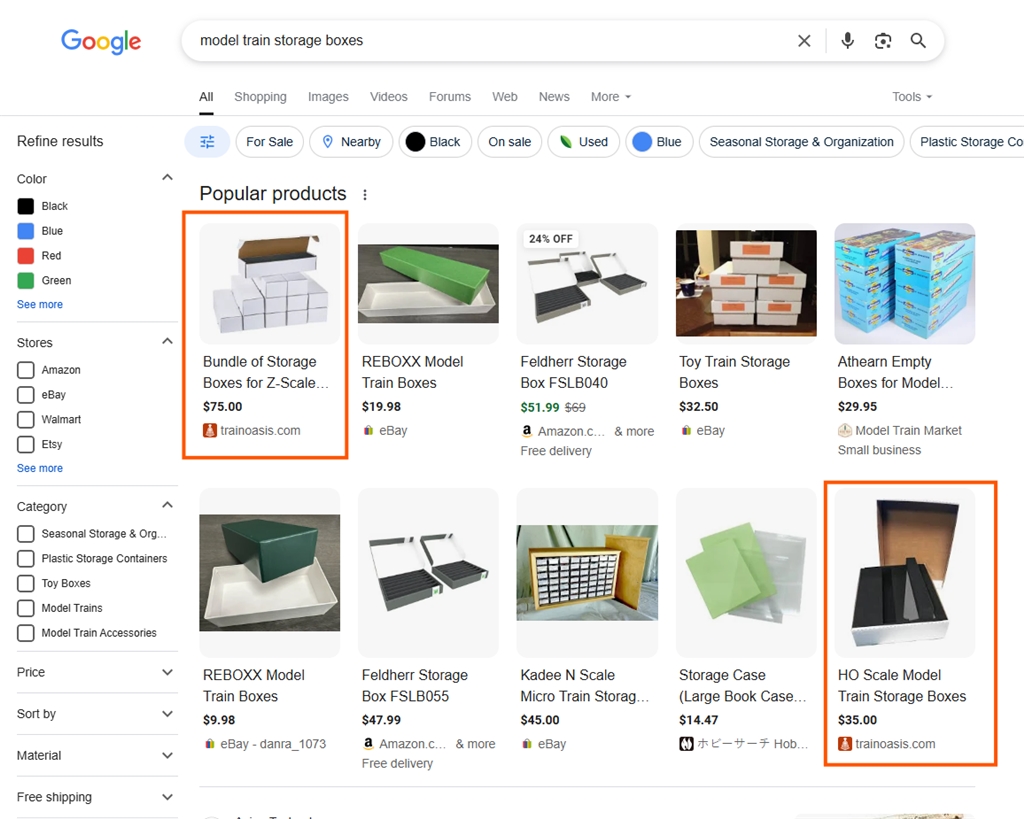Select the Black color chip
The width and height of the screenshot is (1024, 819).
(x=435, y=142)
